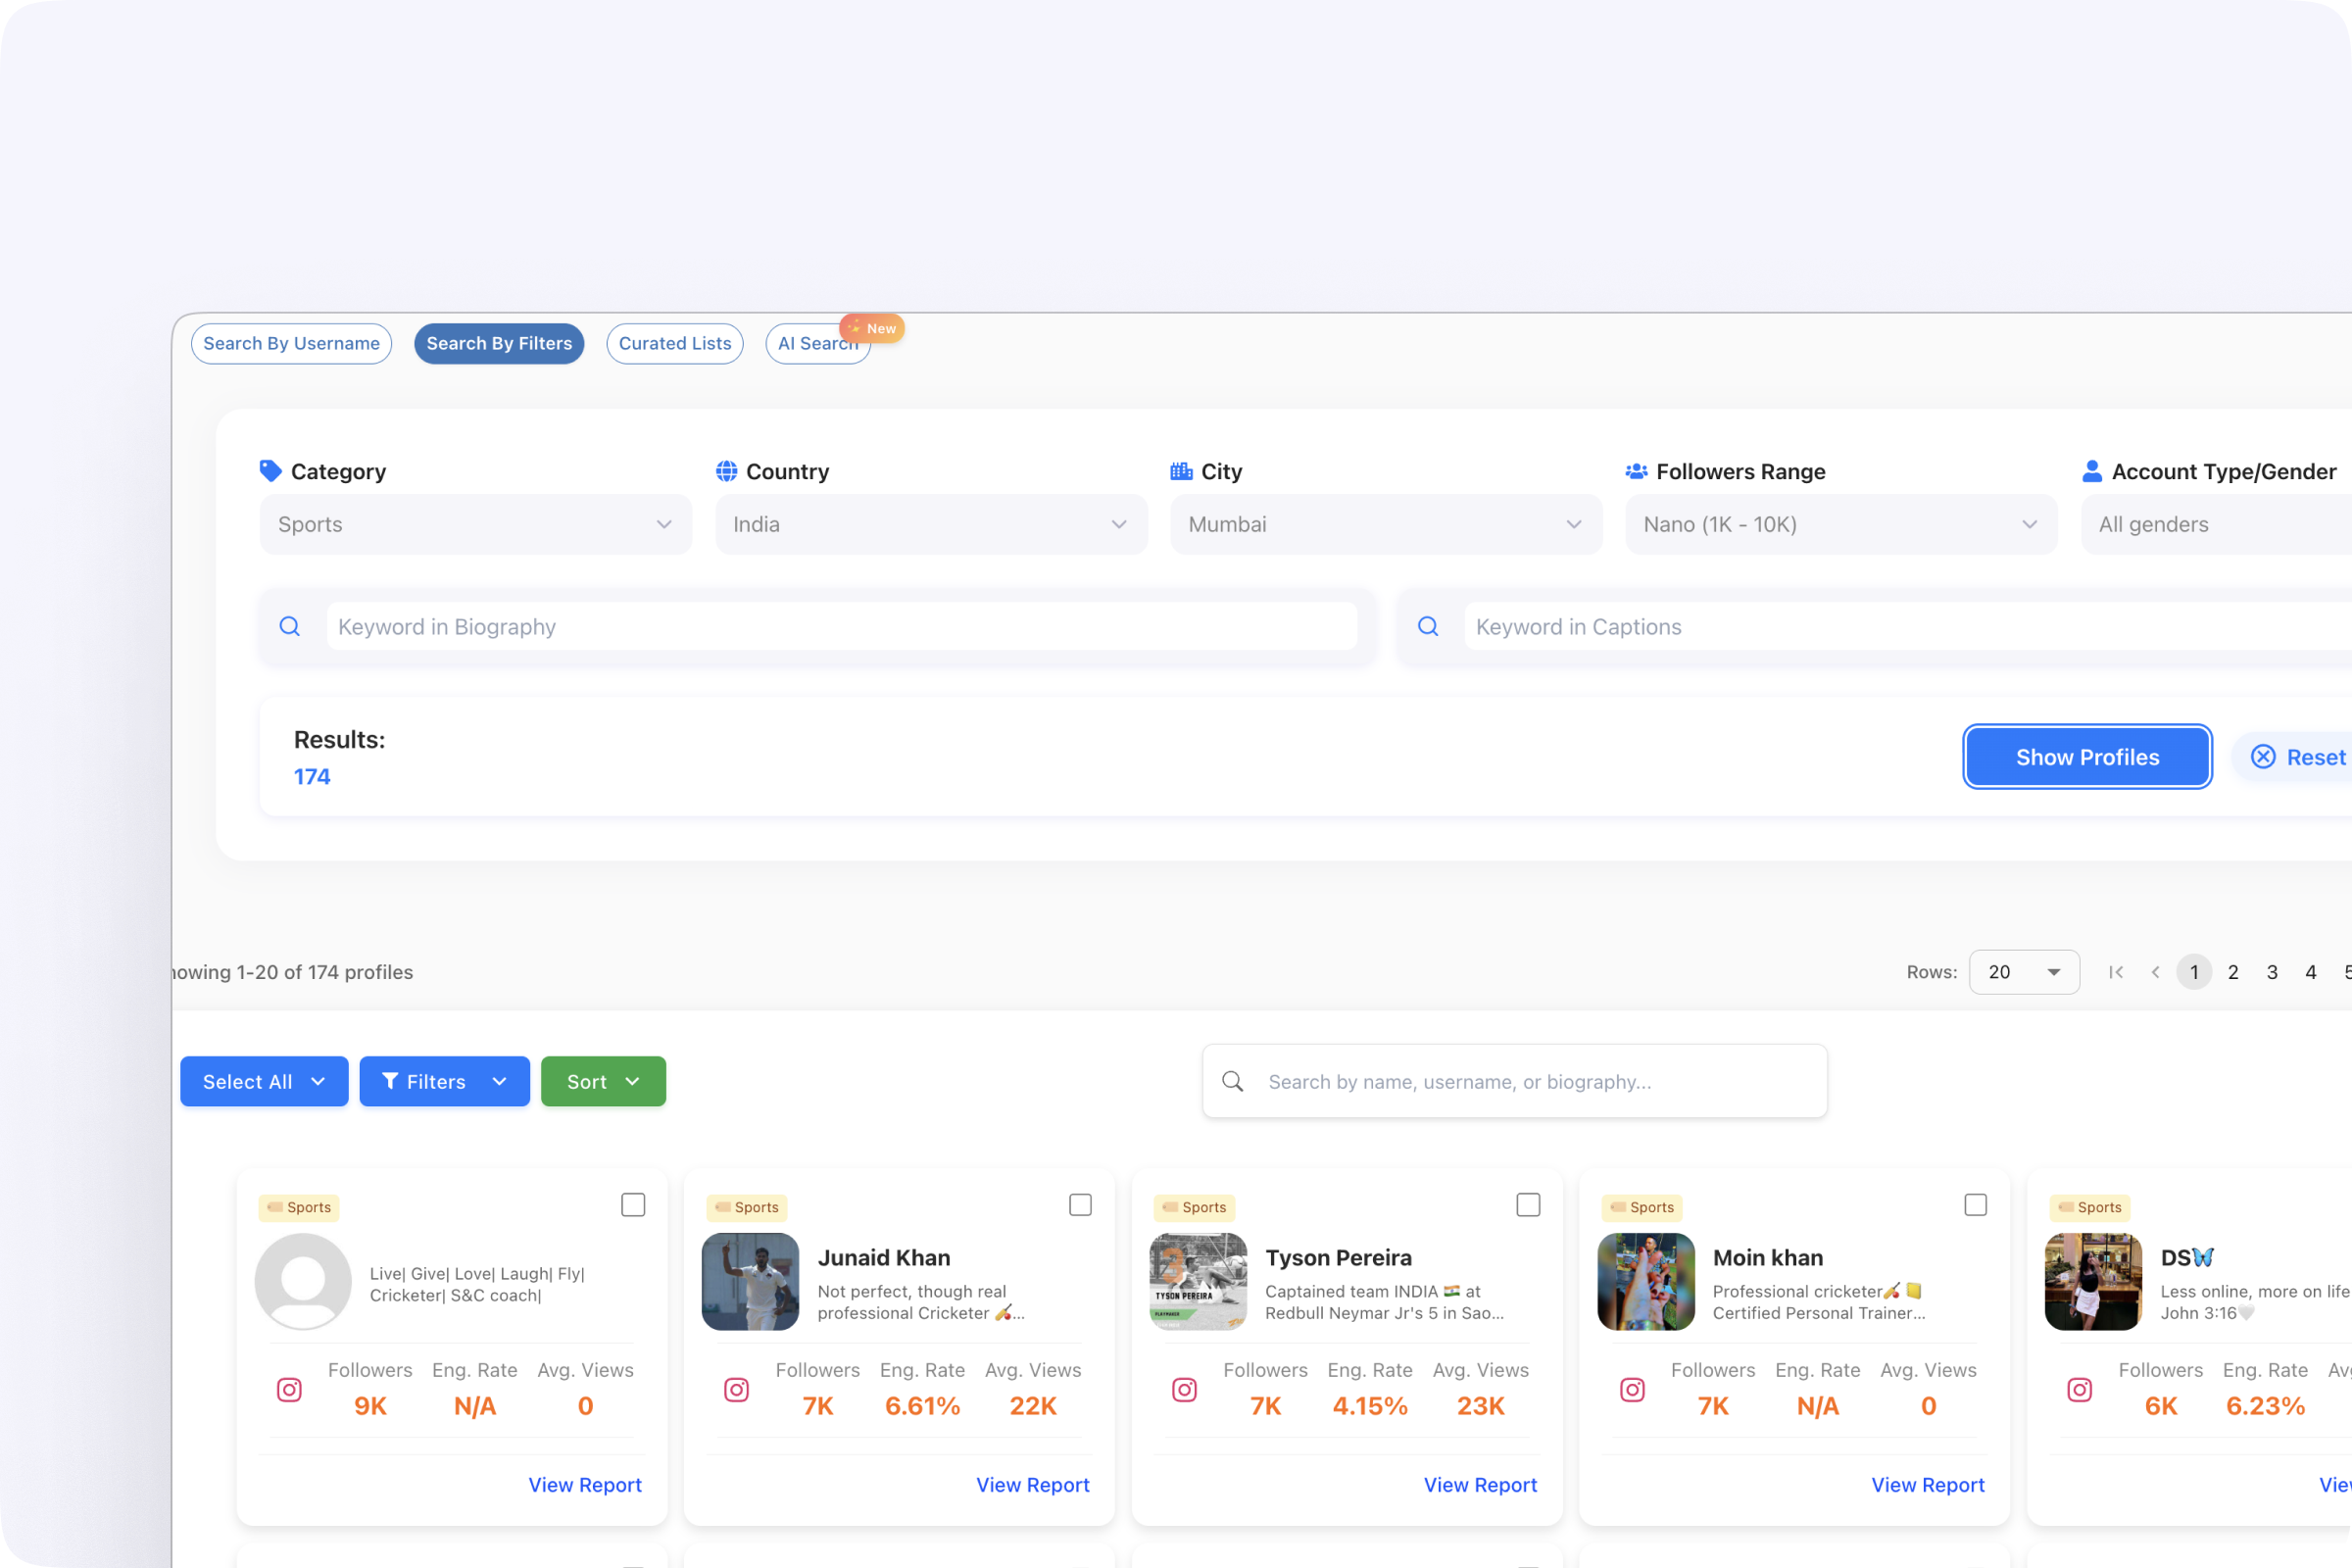This screenshot has height=1568, width=2352.
Task: Click the New badge on AI Search
Action: coord(872,328)
